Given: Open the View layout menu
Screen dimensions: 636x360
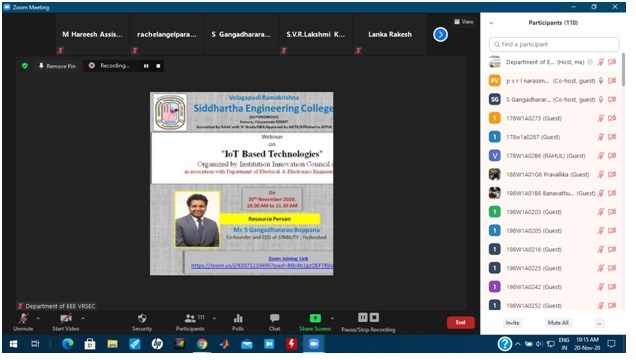Looking at the screenshot, I should coord(464,22).
